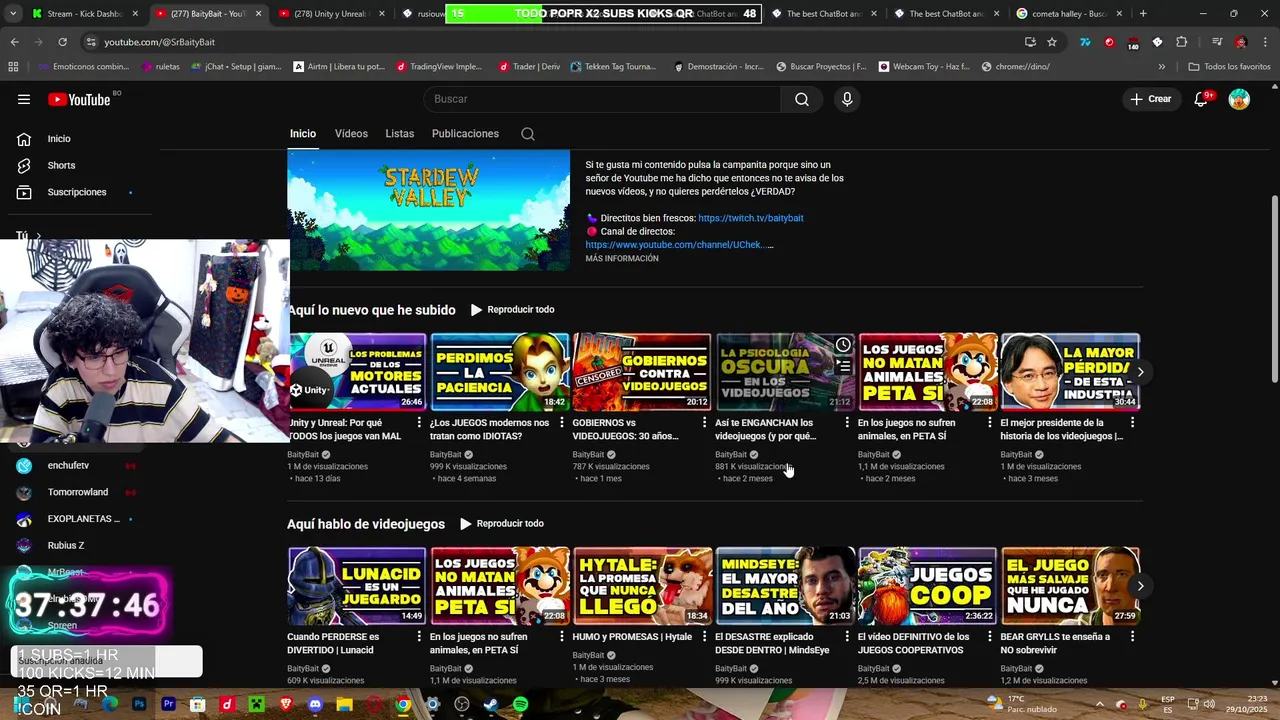Select the Inicio channel tab
Viewport: 1280px width, 720px height.
pyautogui.click(x=303, y=134)
